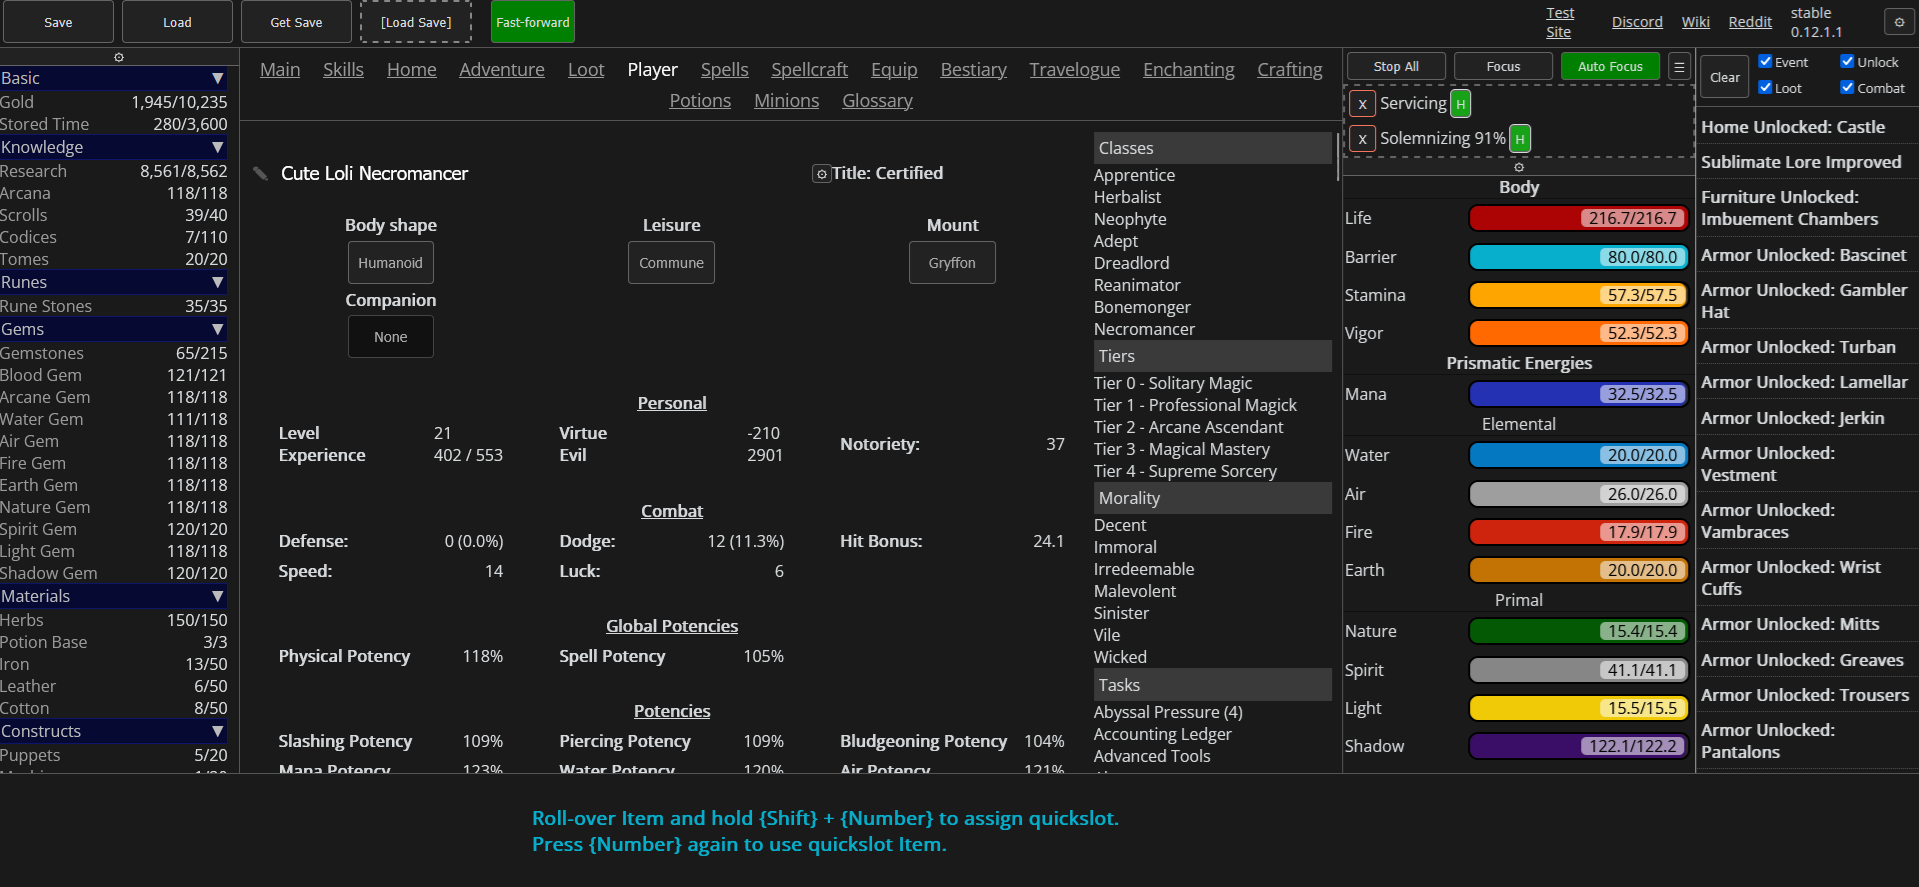Click the Get Save button

click(296, 22)
